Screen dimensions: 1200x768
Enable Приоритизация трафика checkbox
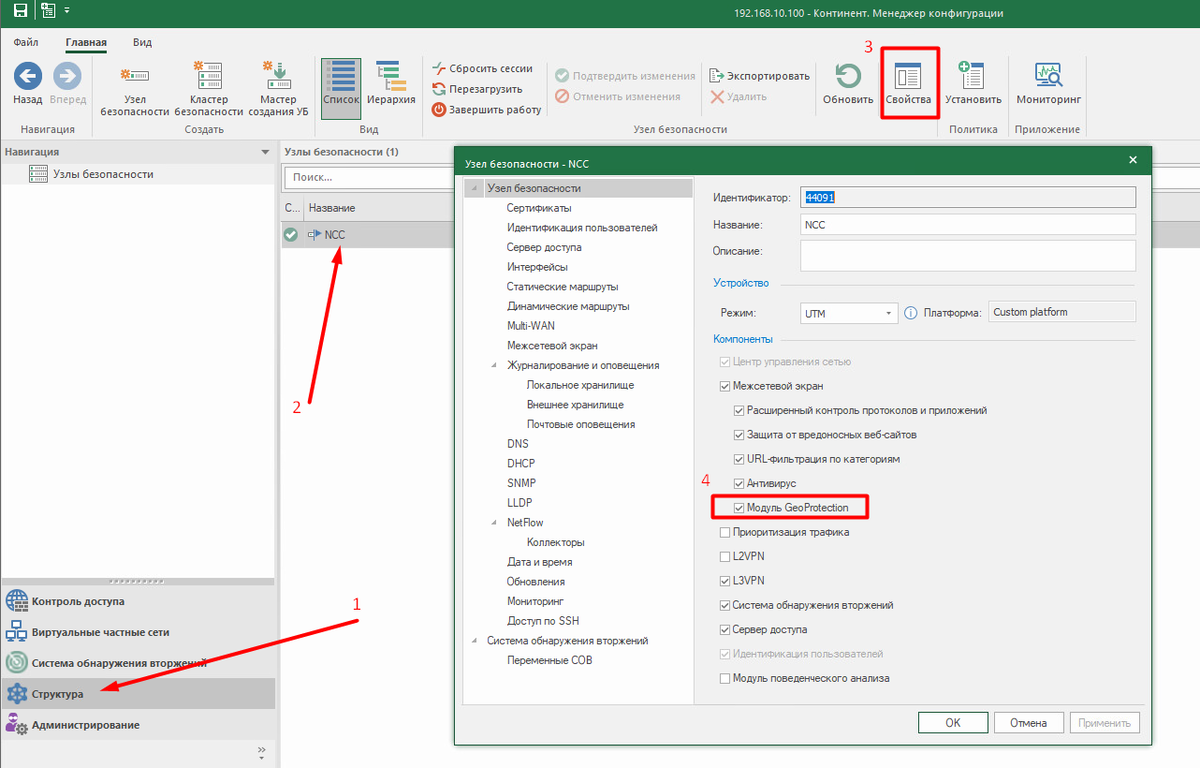click(726, 532)
